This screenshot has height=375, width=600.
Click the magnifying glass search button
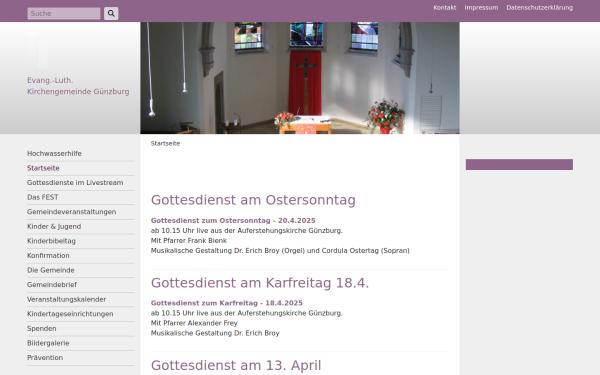(111, 13)
